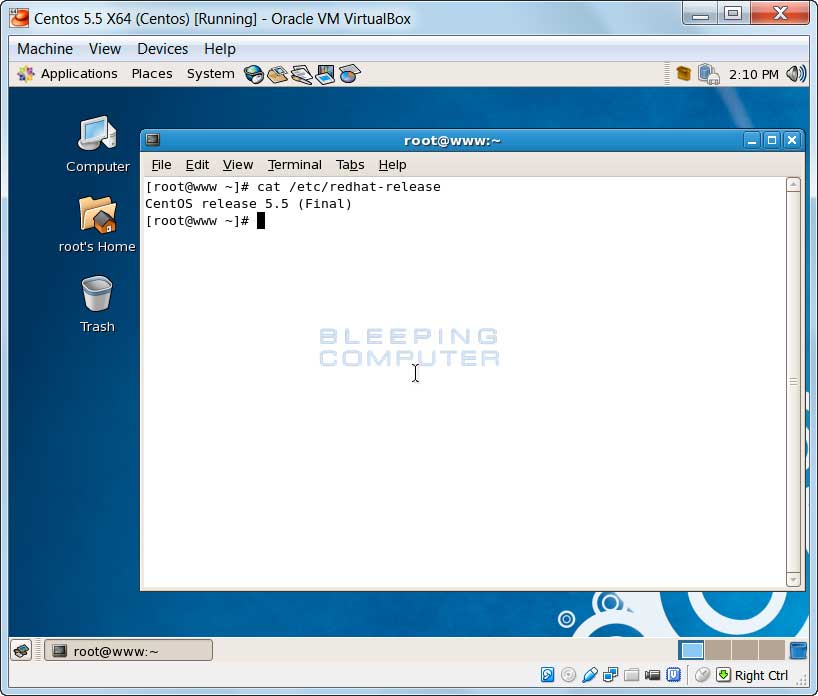Click the VirtualBox shared folders status icon

pyautogui.click(x=631, y=675)
